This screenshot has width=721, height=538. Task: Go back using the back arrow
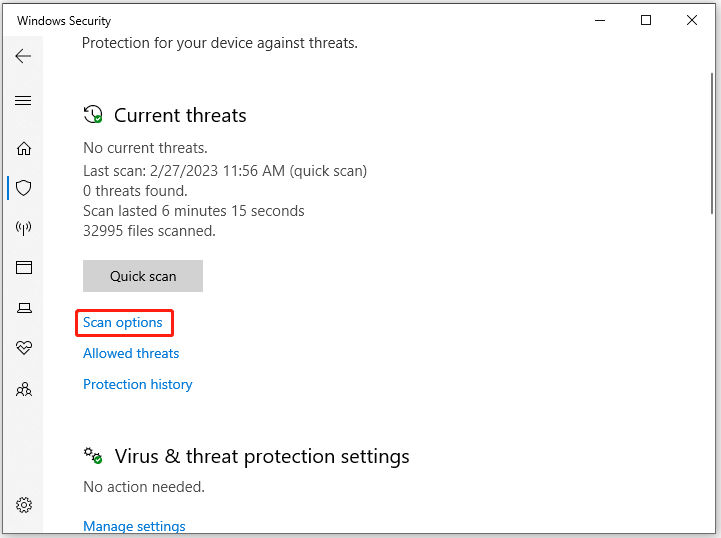pos(23,56)
